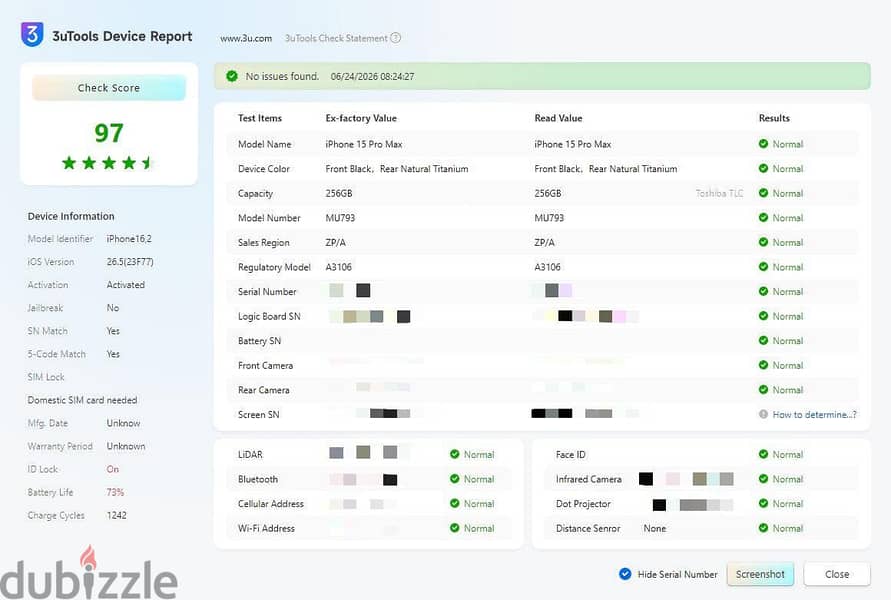Click the Normal check icon for Wi-Fi Address
Image resolution: width=891 pixels, height=600 pixels.
tap(455, 528)
